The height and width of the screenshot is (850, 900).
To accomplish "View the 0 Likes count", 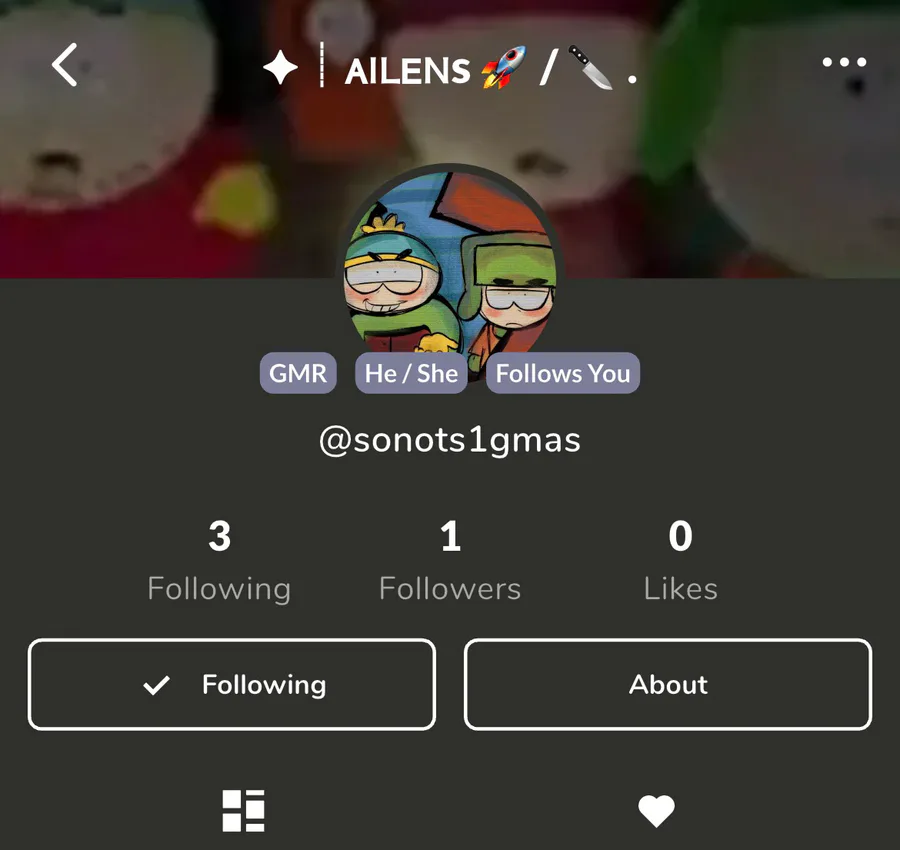I will tap(680, 561).
